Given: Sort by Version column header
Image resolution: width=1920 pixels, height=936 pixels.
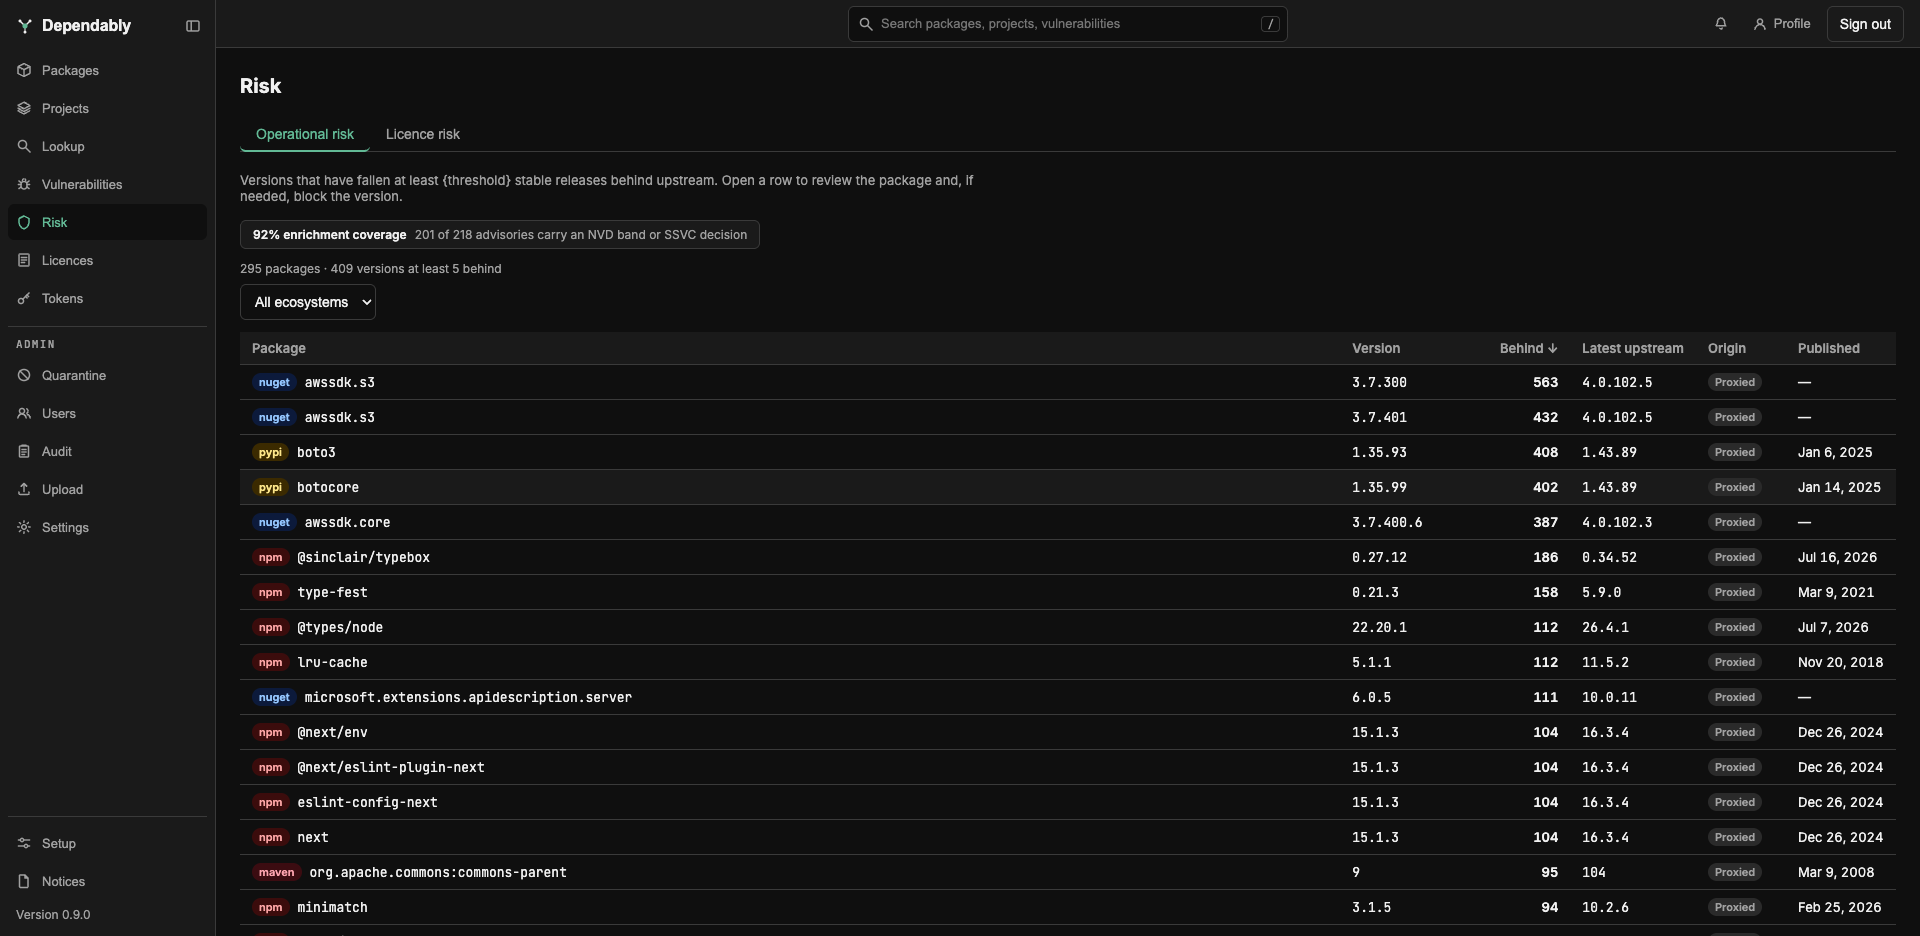Looking at the screenshot, I should tap(1376, 348).
